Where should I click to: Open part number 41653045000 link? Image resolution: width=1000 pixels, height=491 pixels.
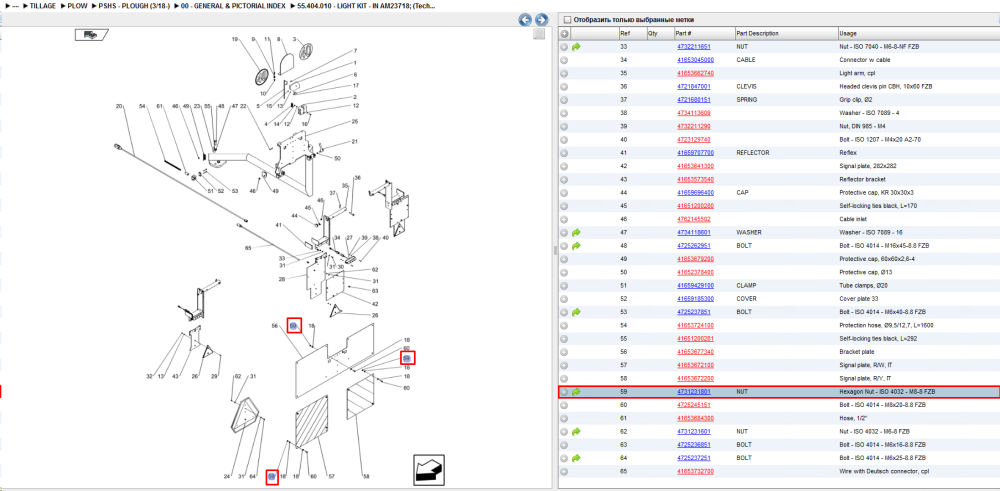(695, 60)
